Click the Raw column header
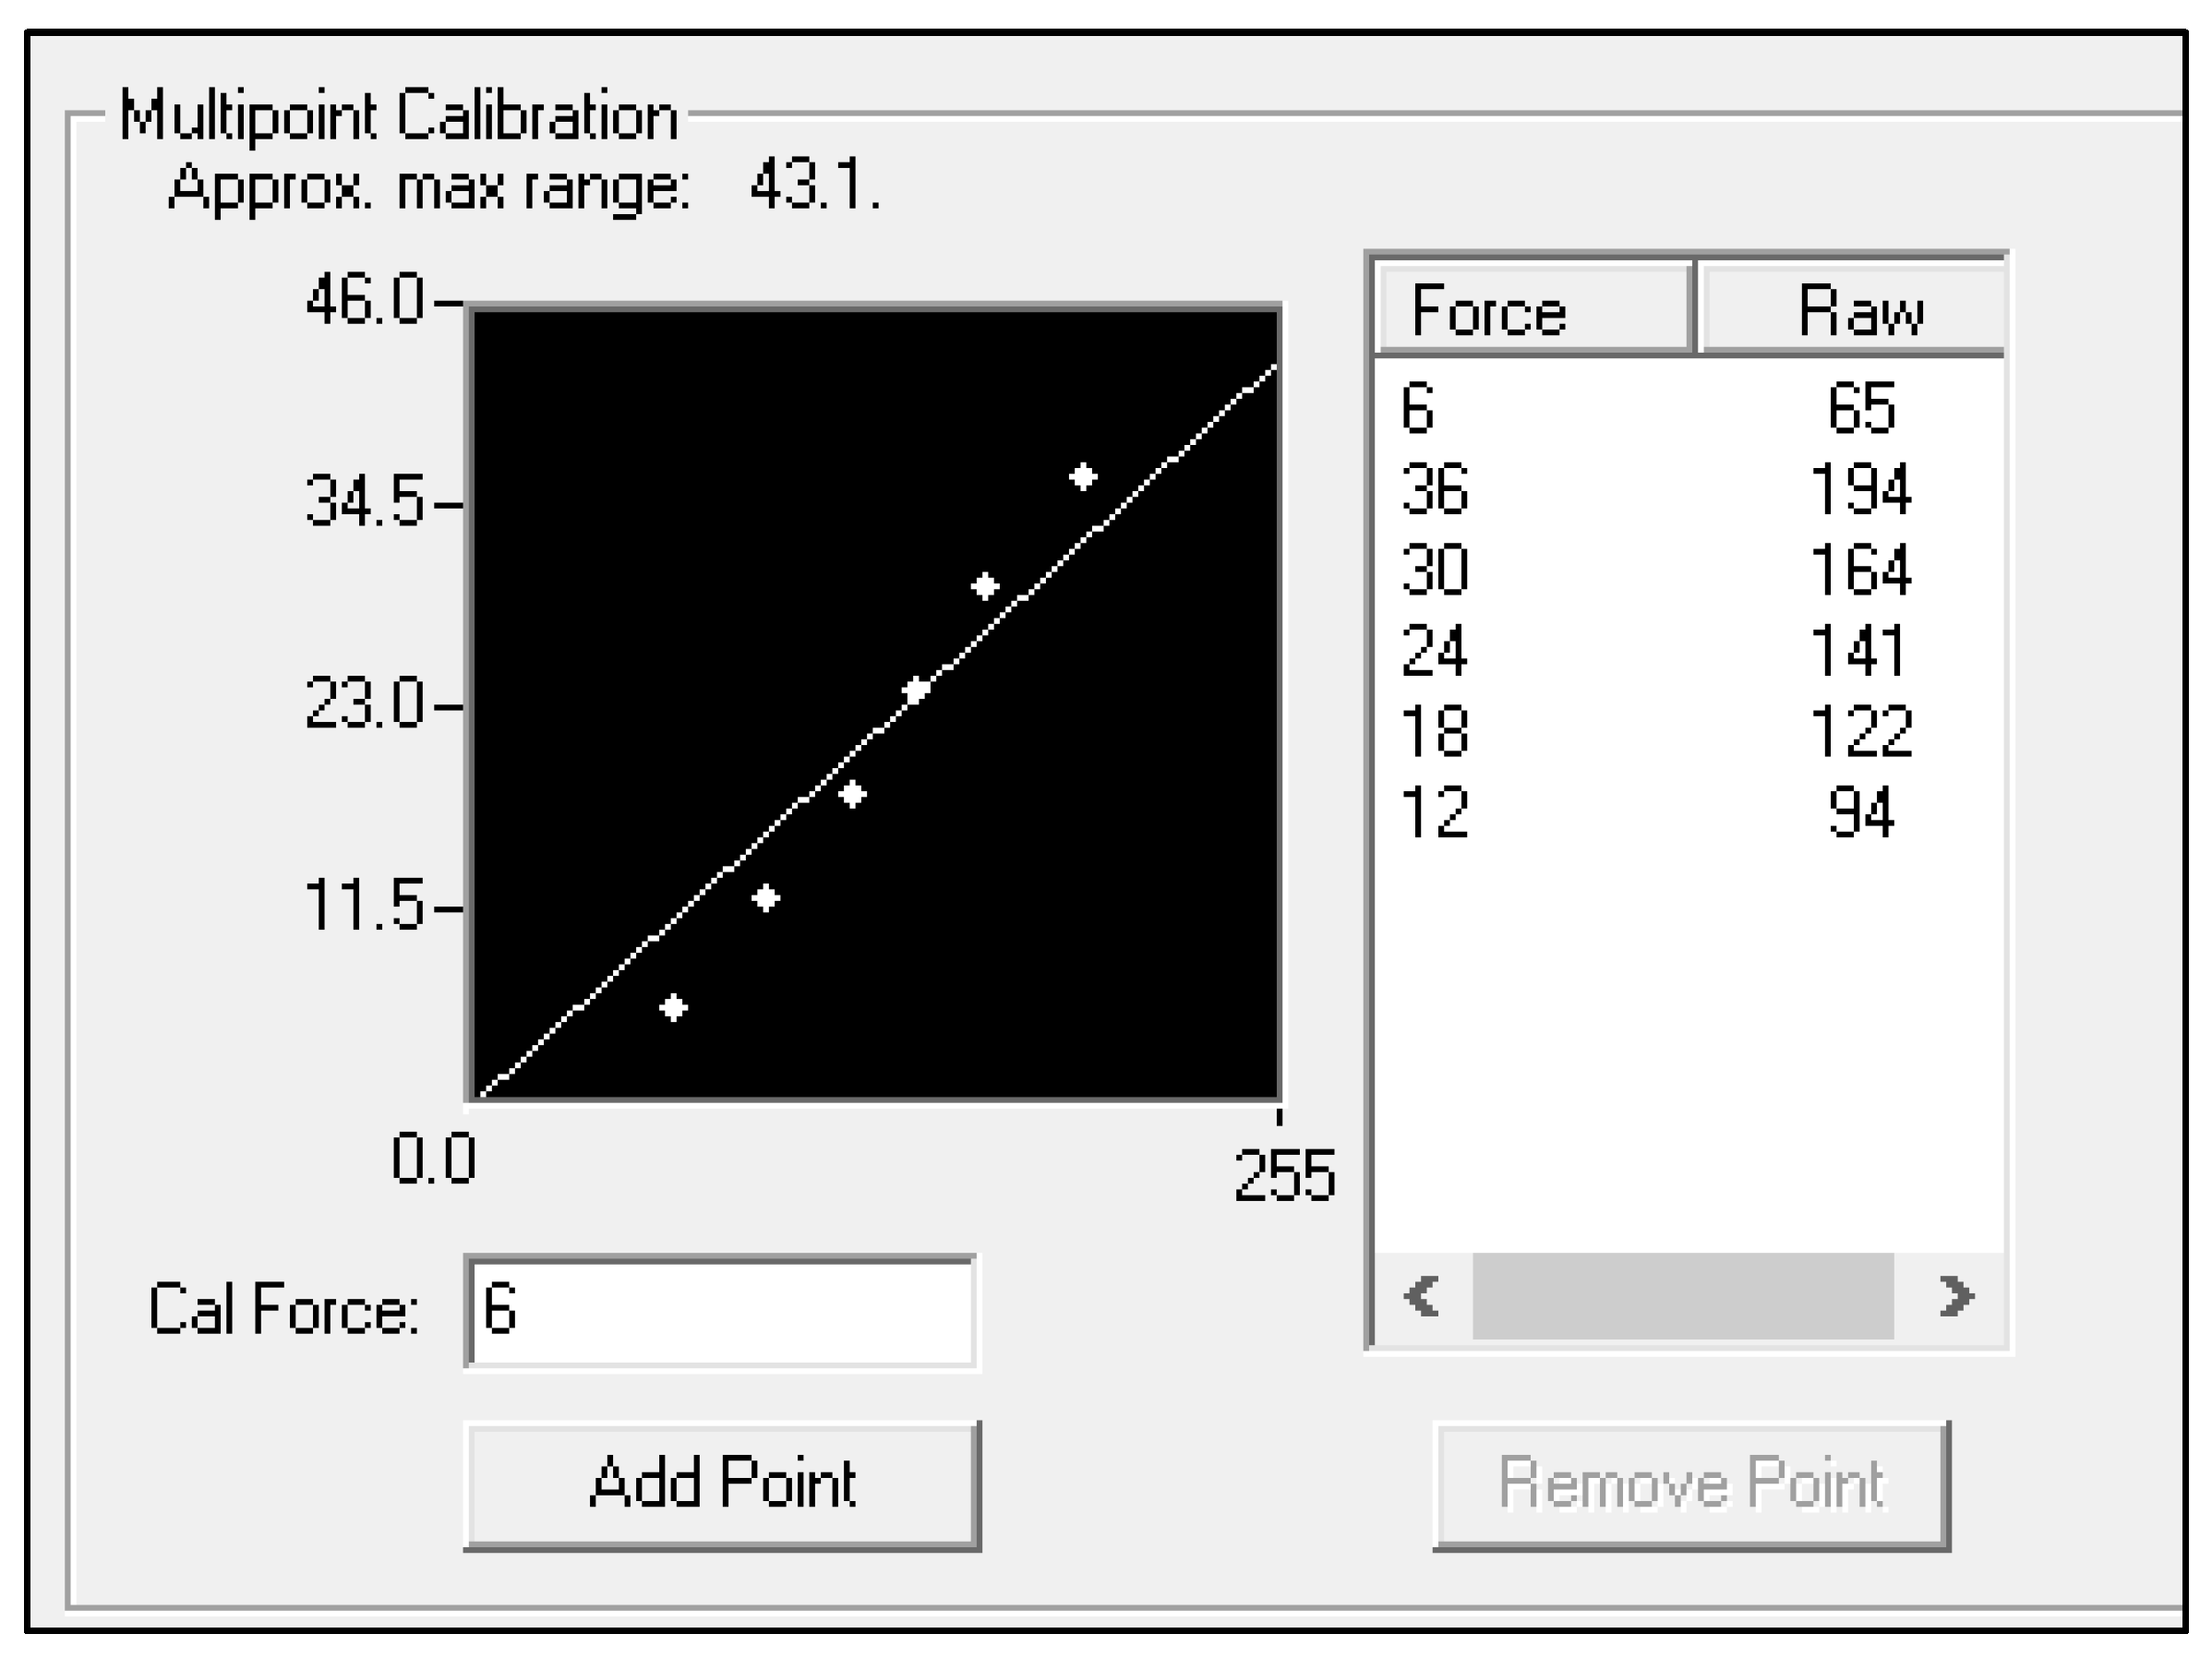The width and height of the screenshot is (2212, 1658). (1852, 310)
